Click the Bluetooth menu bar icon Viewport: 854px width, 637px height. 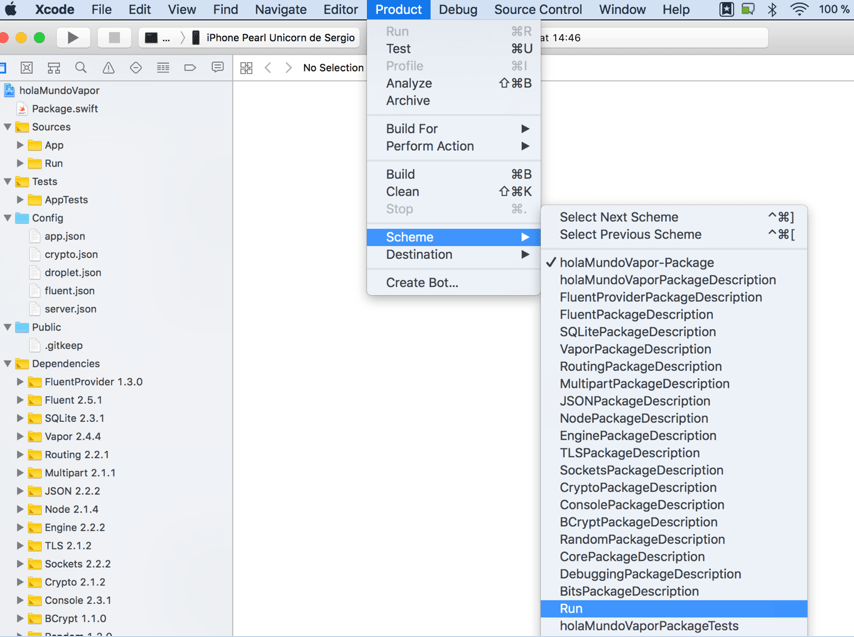point(772,9)
